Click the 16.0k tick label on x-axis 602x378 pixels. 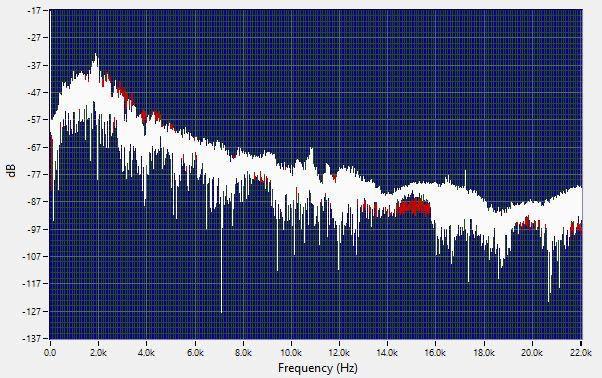(435, 352)
